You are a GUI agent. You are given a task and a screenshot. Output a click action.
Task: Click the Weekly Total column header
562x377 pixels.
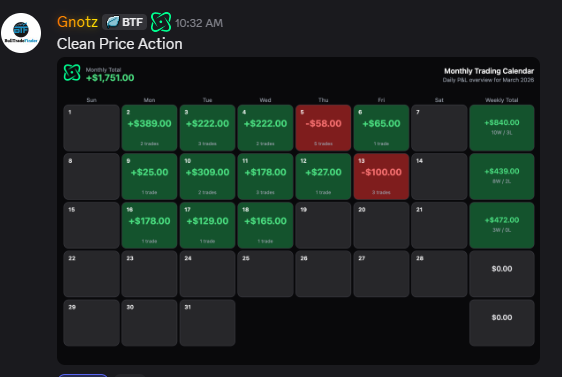(501, 100)
